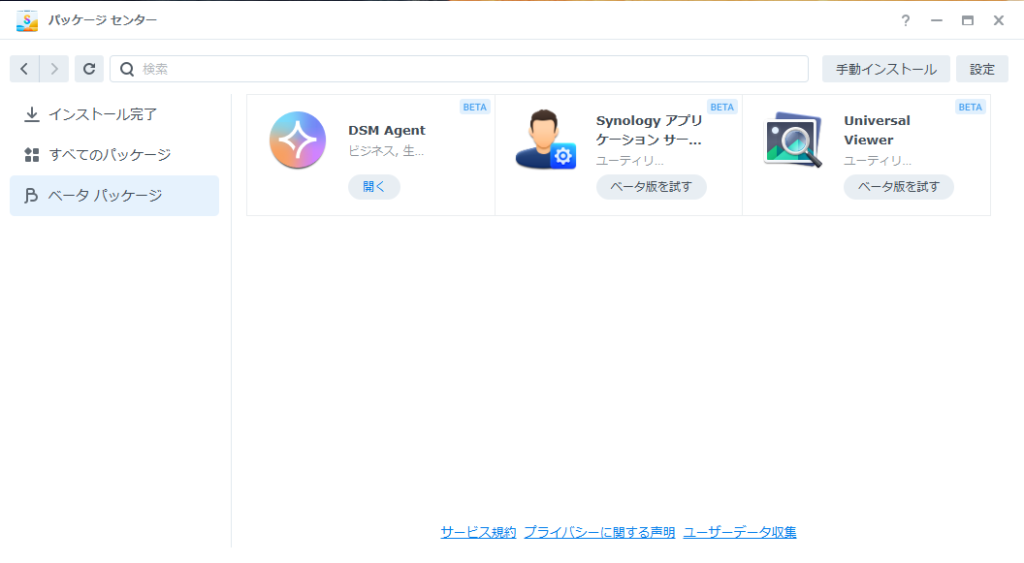The width and height of the screenshot is (1024, 563).
Task: Open Synology アプリケーション サー... title
Action: point(649,130)
